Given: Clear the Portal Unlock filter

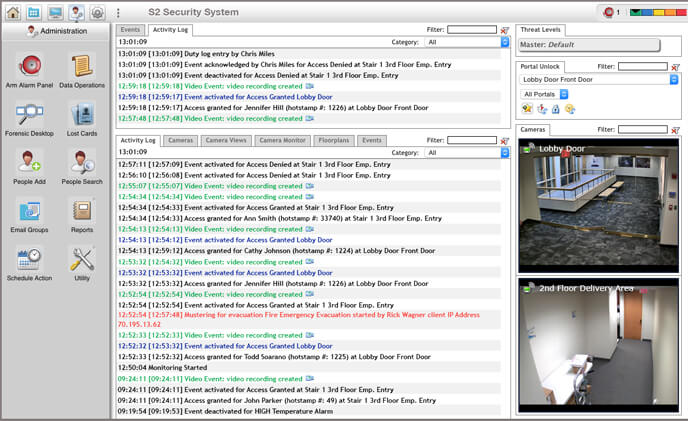Looking at the screenshot, I should tap(676, 67).
